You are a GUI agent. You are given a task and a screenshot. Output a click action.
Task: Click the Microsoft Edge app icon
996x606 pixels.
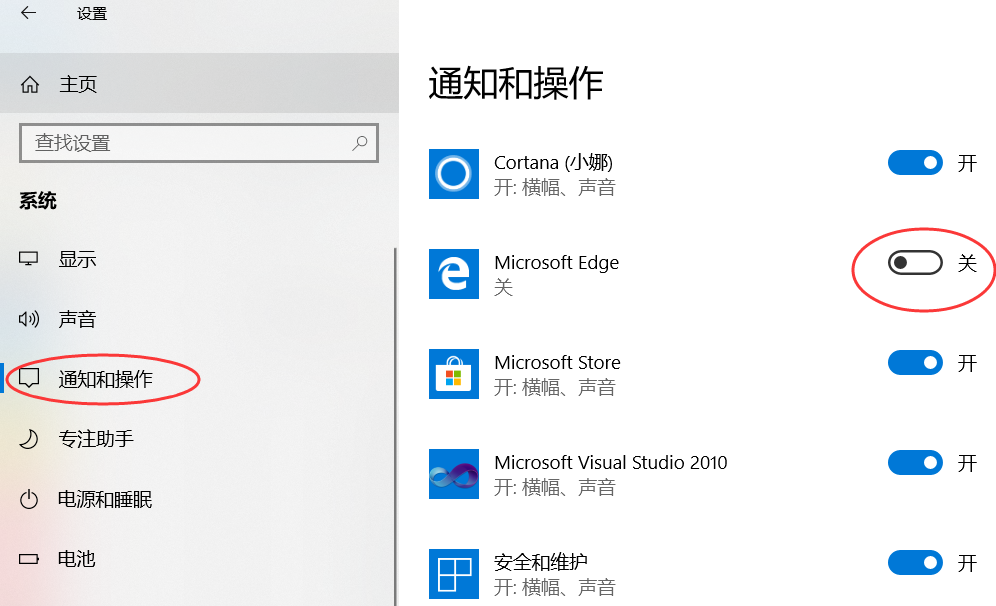454,274
